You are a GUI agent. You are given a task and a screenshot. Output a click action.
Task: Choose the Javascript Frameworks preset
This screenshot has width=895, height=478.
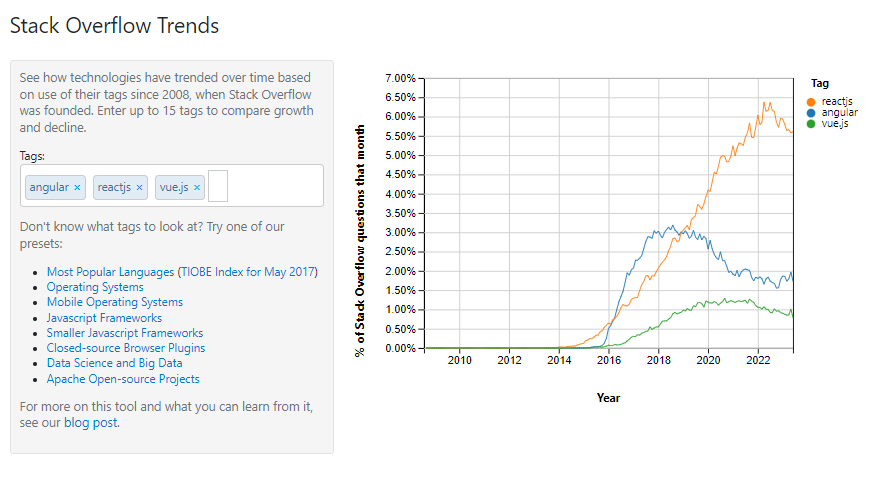point(104,318)
